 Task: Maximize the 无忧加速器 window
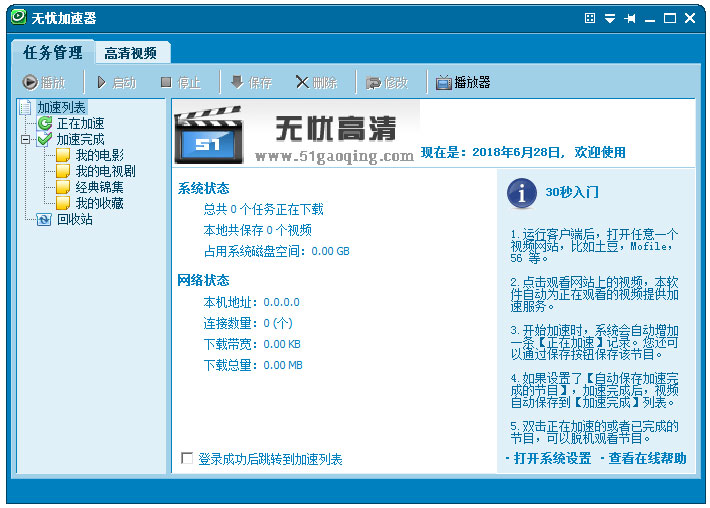click(670, 18)
